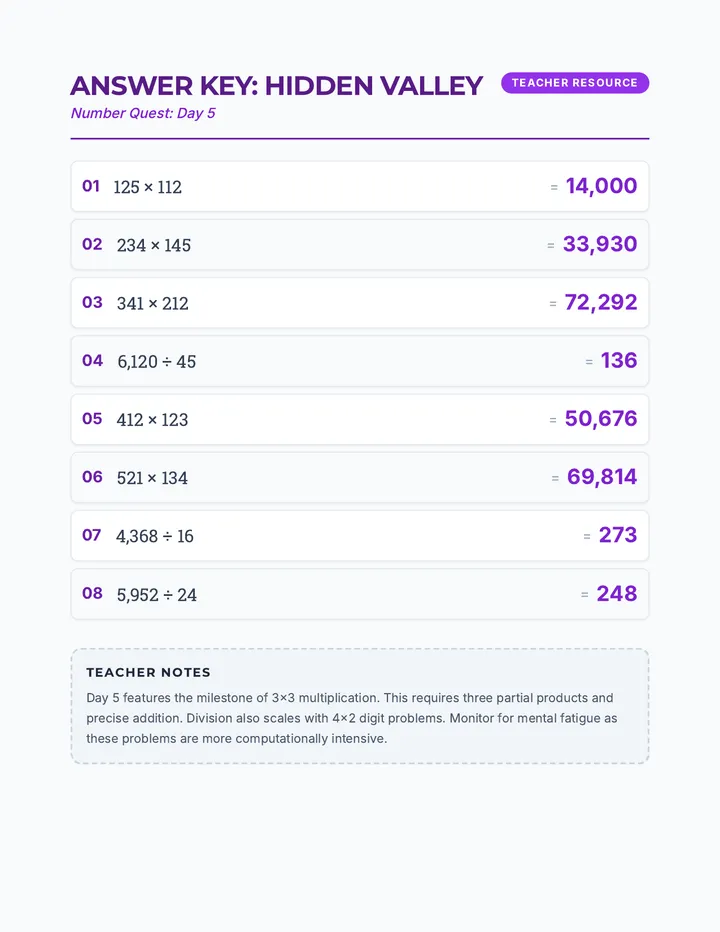The height and width of the screenshot is (932, 720).
Task: Select problem 02 row 234 × 145
Action: tap(360, 244)
